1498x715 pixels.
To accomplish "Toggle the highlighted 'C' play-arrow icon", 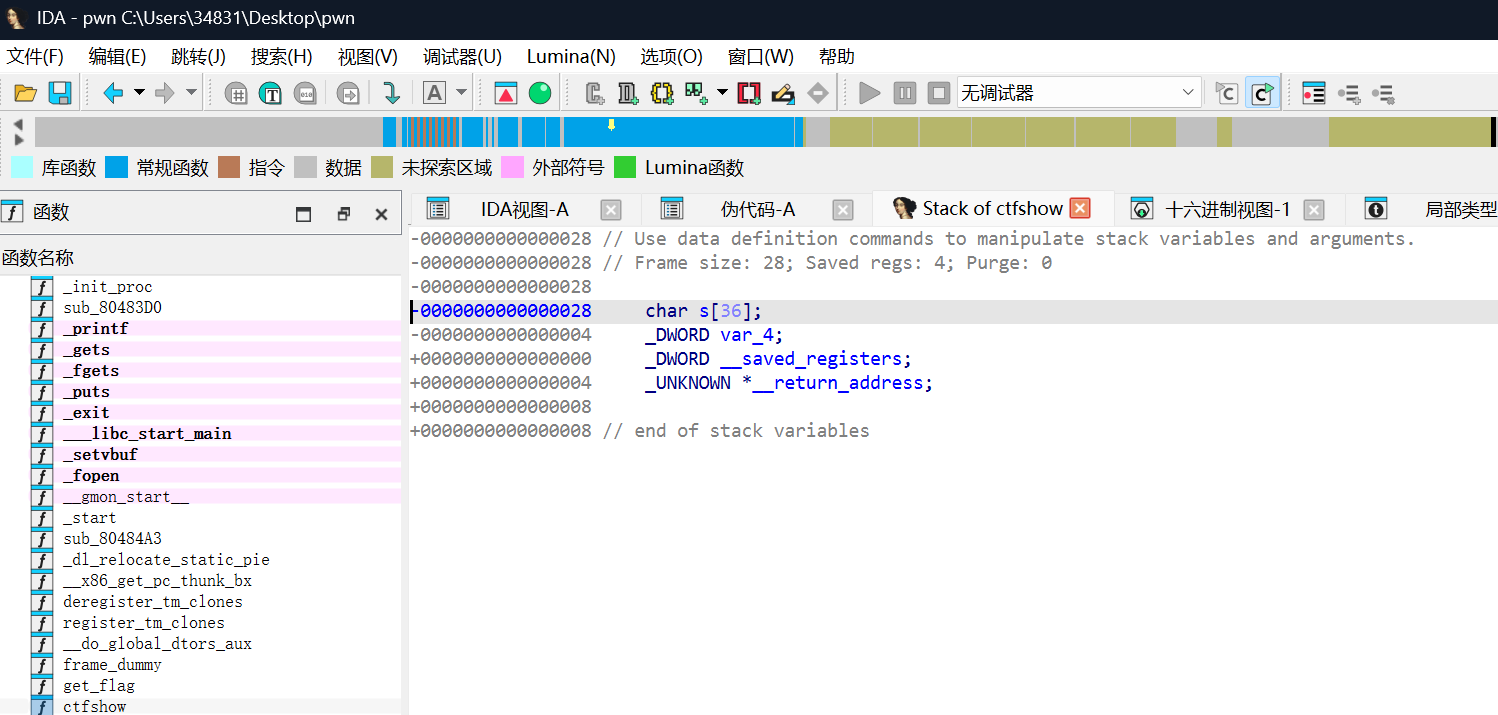I will pos(1262,94).
